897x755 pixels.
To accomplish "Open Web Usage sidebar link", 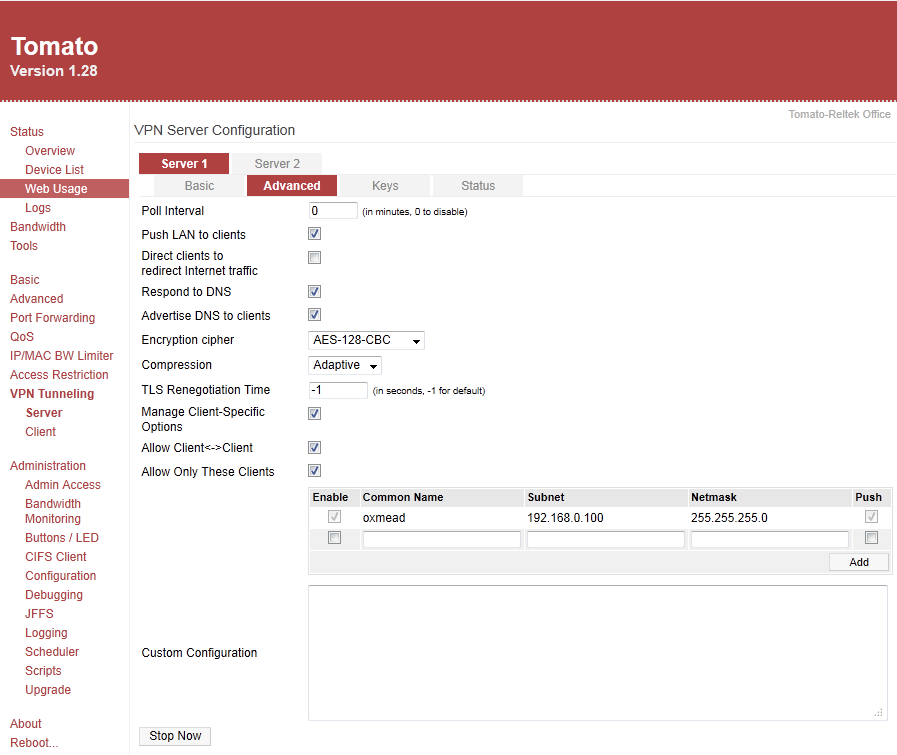I will pyautogui.click(x=56, y=189).
